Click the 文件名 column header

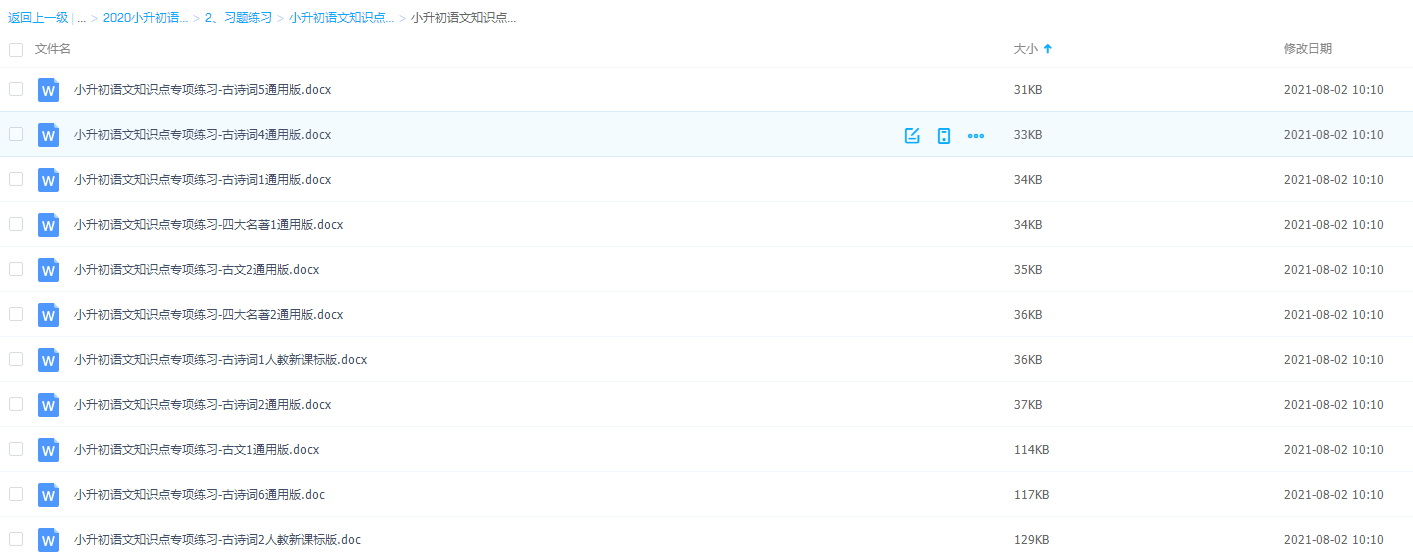pyautogui.click(x=53, y=49)
